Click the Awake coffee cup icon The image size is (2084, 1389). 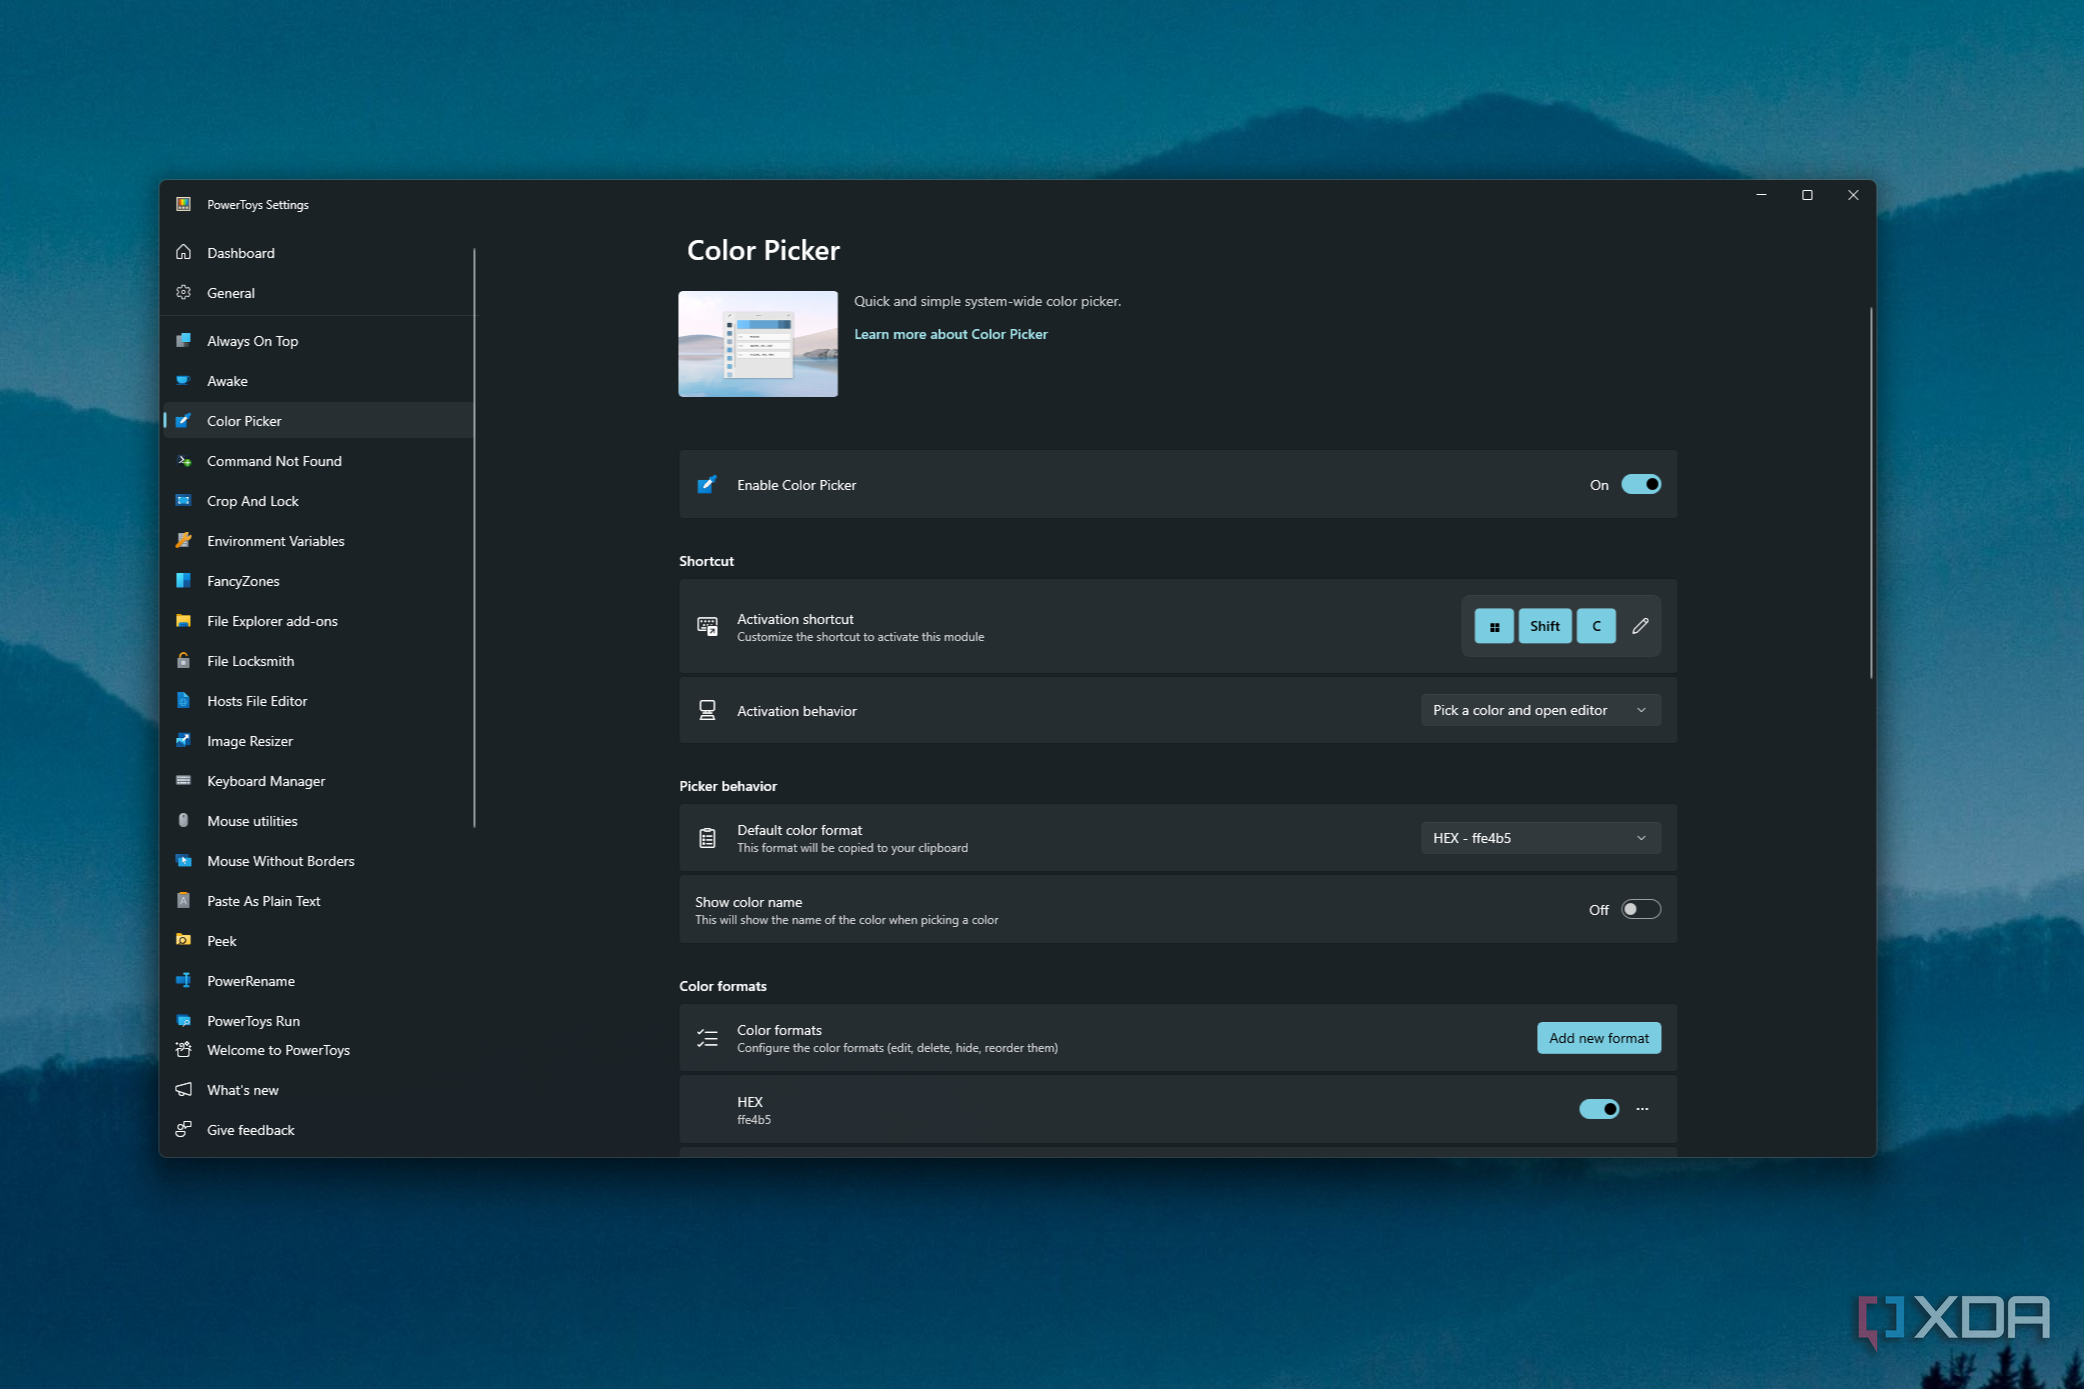[x=183, y=380]
